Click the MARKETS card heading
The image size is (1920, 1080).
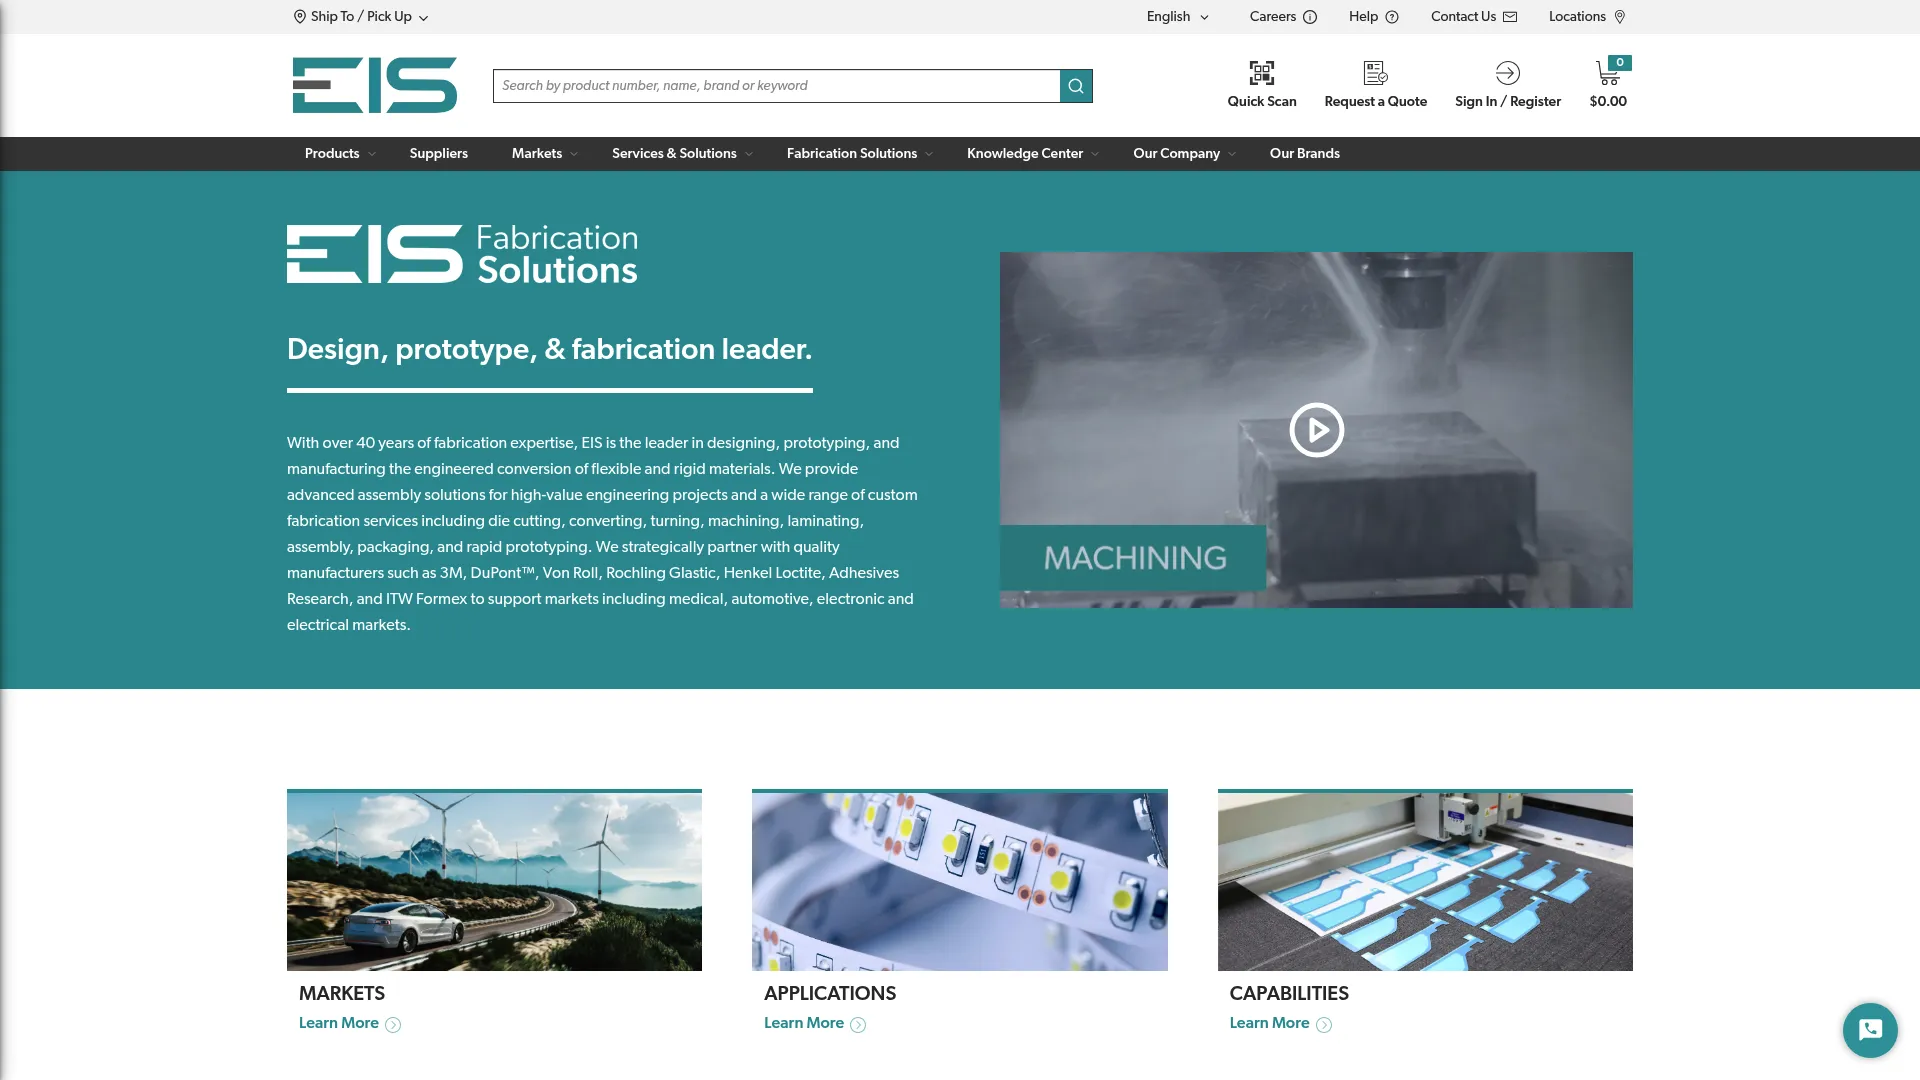pos(342,994)
